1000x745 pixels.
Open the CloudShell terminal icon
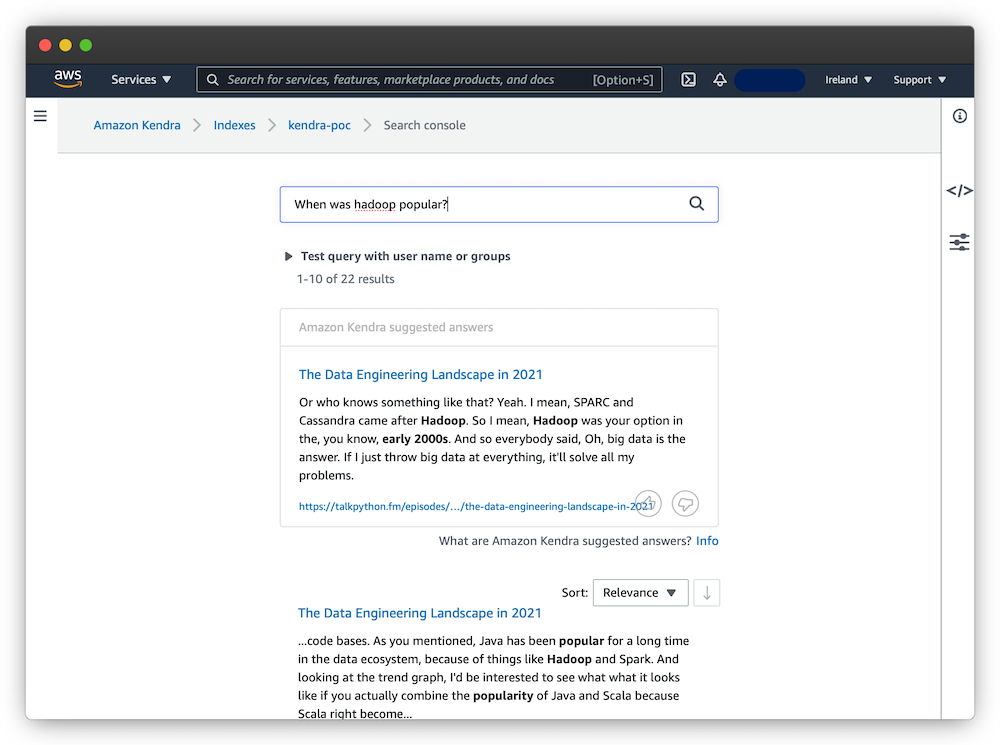(x=688, y=80)
